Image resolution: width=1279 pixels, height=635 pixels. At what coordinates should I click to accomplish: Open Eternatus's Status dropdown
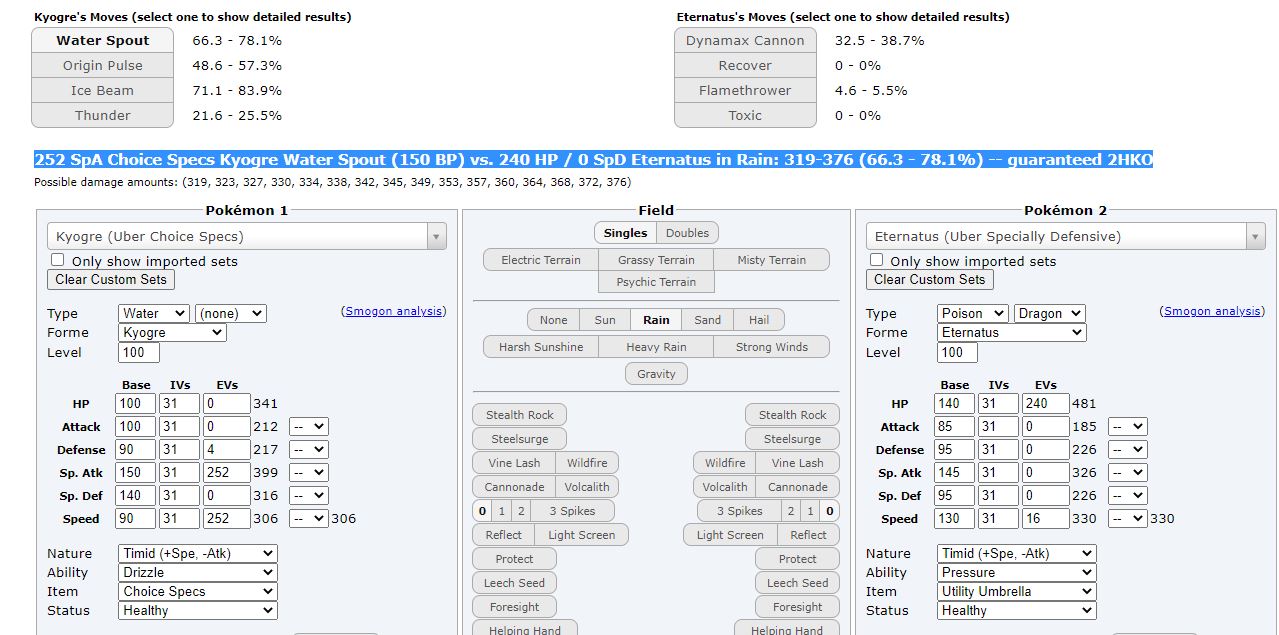pyautogui.click(x=1016, y=610)
